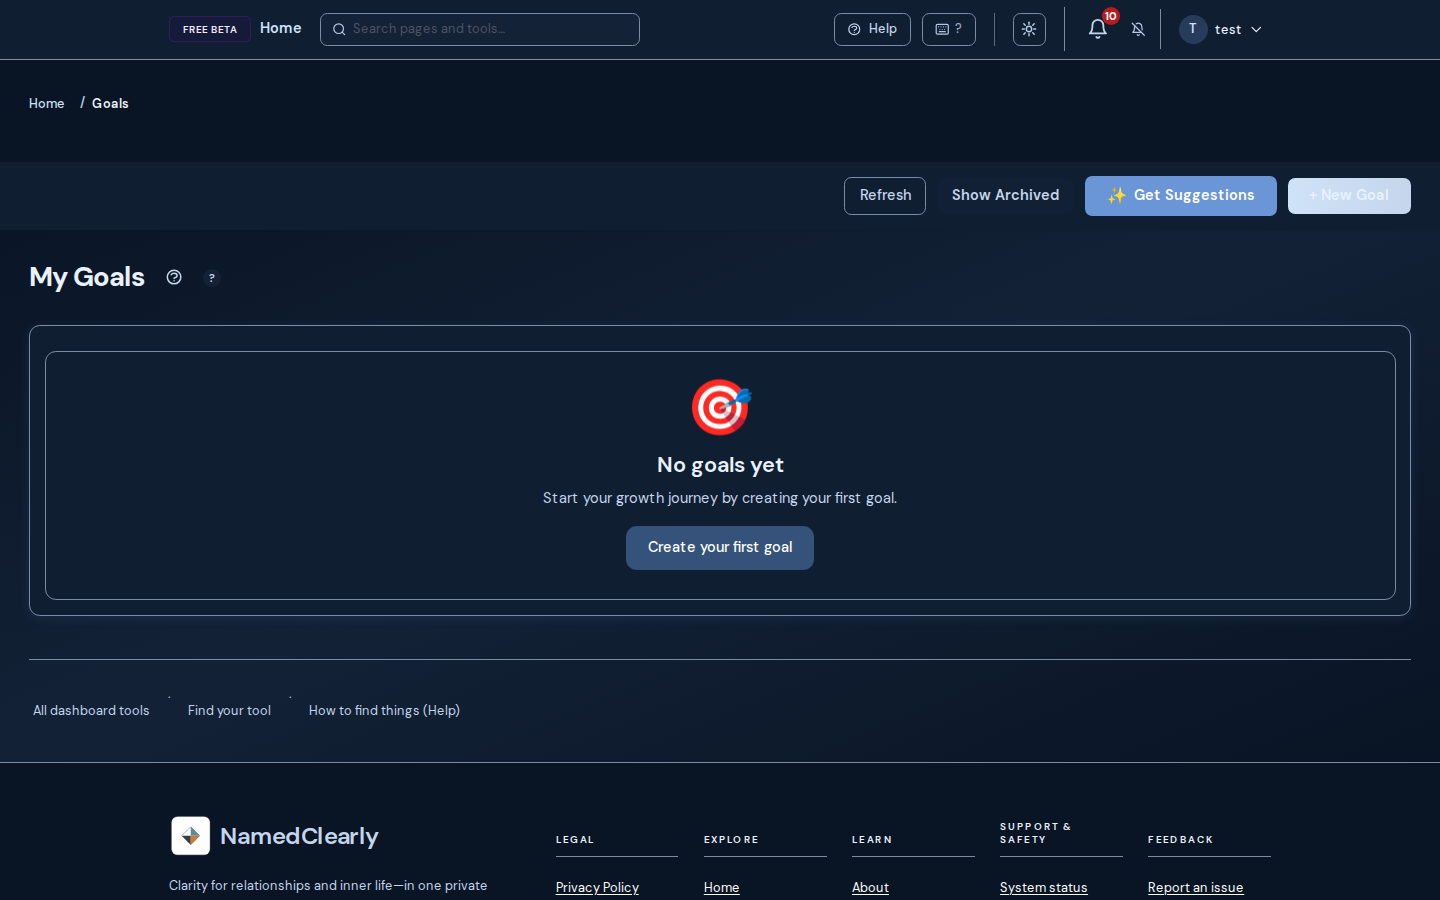Viewport: 1440px width, 900px height.
Task: Click the target emoji in empty state
Action: pos(720,407)
